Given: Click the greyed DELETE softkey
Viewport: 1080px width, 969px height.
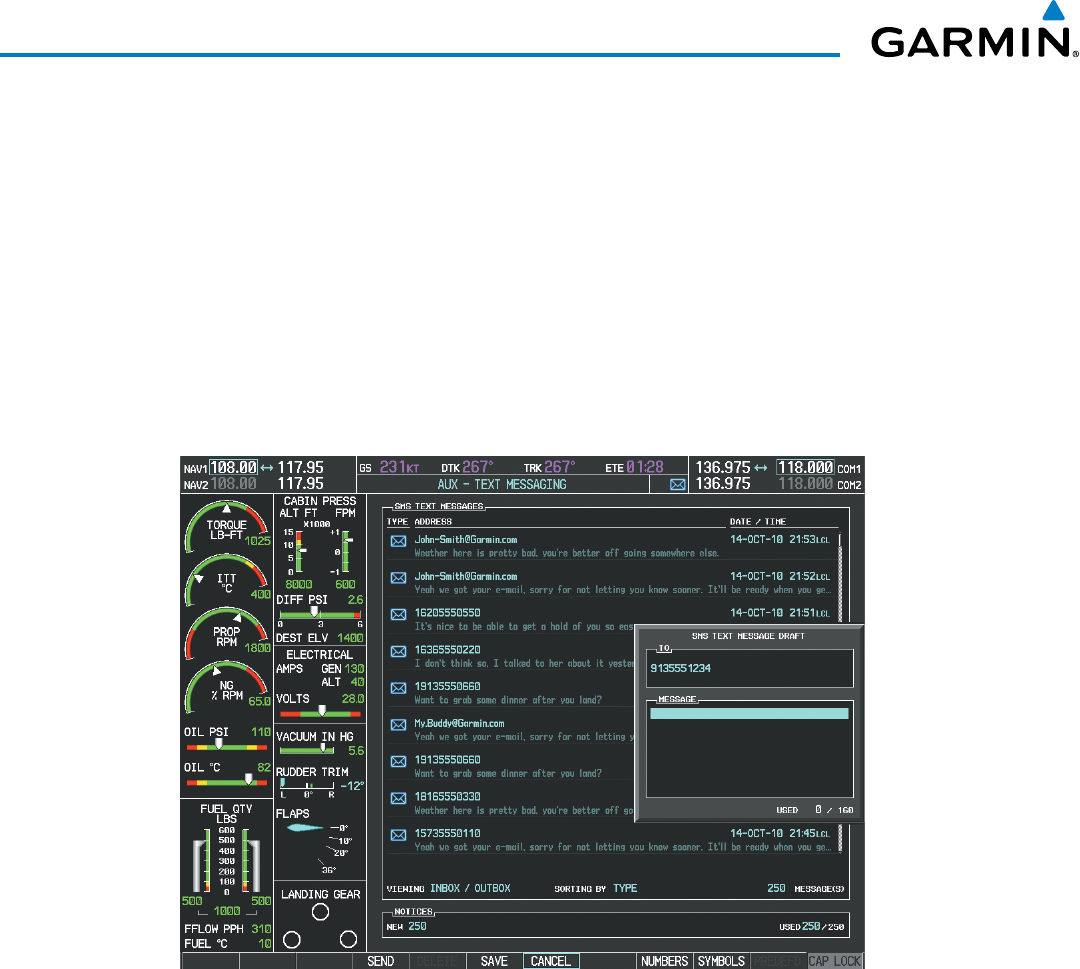Looking at the screenshot, I should click(x=437, y=961).
